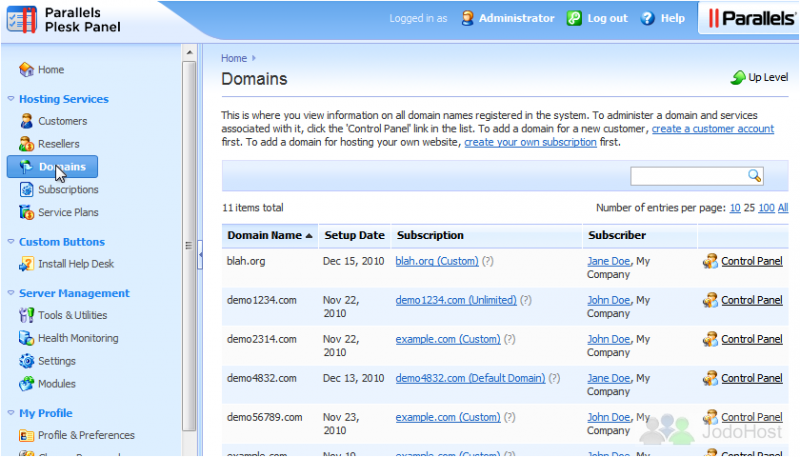800x457 pixels.
Task: Click the Install Help Desk icon
Action: coord(26,264)
